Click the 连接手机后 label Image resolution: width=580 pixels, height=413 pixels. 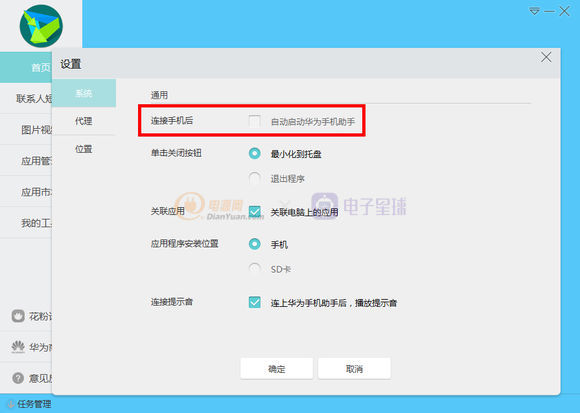[172, 121]
